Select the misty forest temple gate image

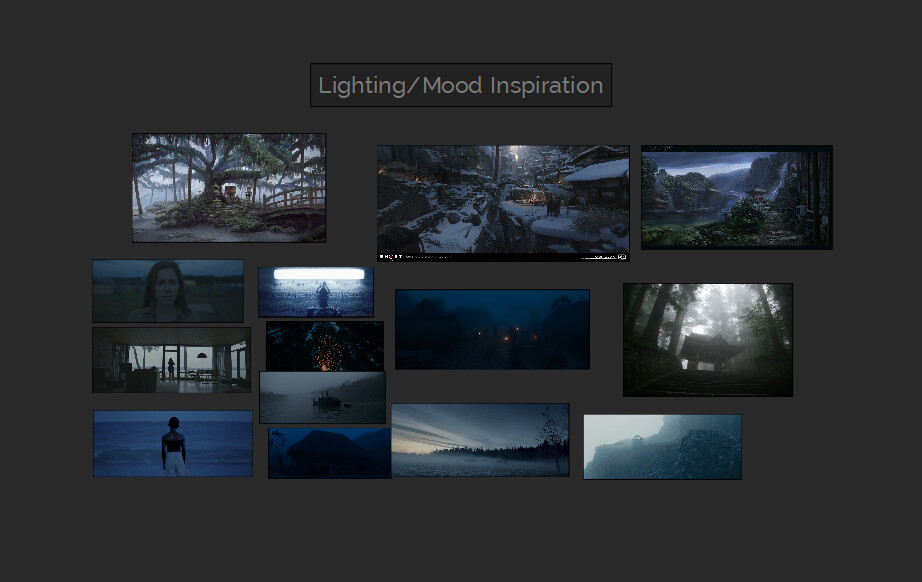click(708, 340)
